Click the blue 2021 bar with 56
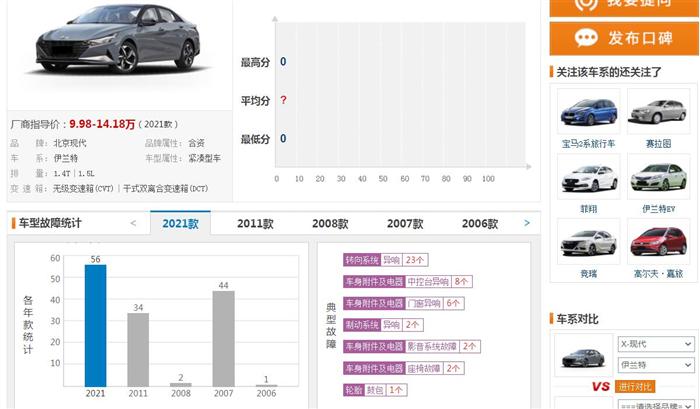The image size is (700, 409). [96, 326]
